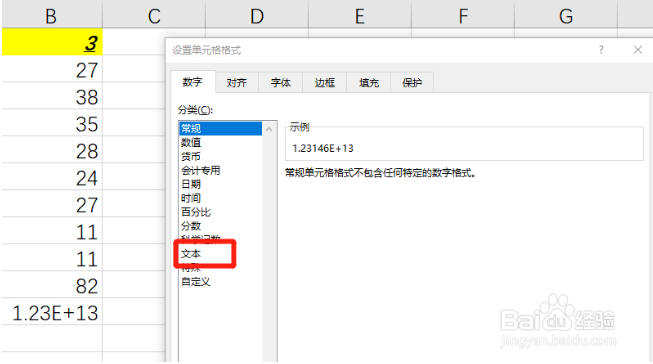
Task: Select column B header
Action: tap(51, 16)
